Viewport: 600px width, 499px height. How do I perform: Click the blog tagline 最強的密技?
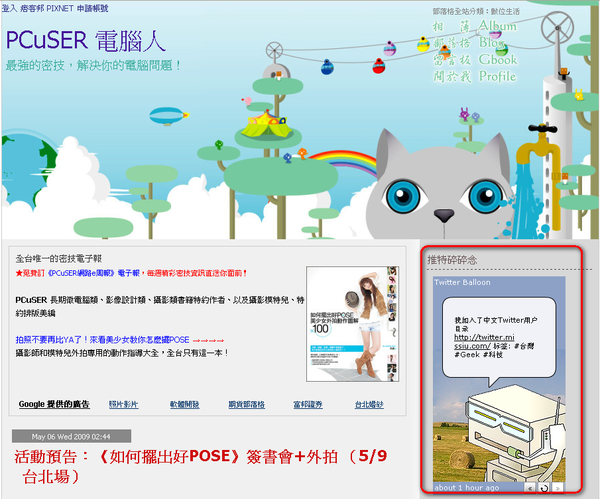(x=93, y=65)
